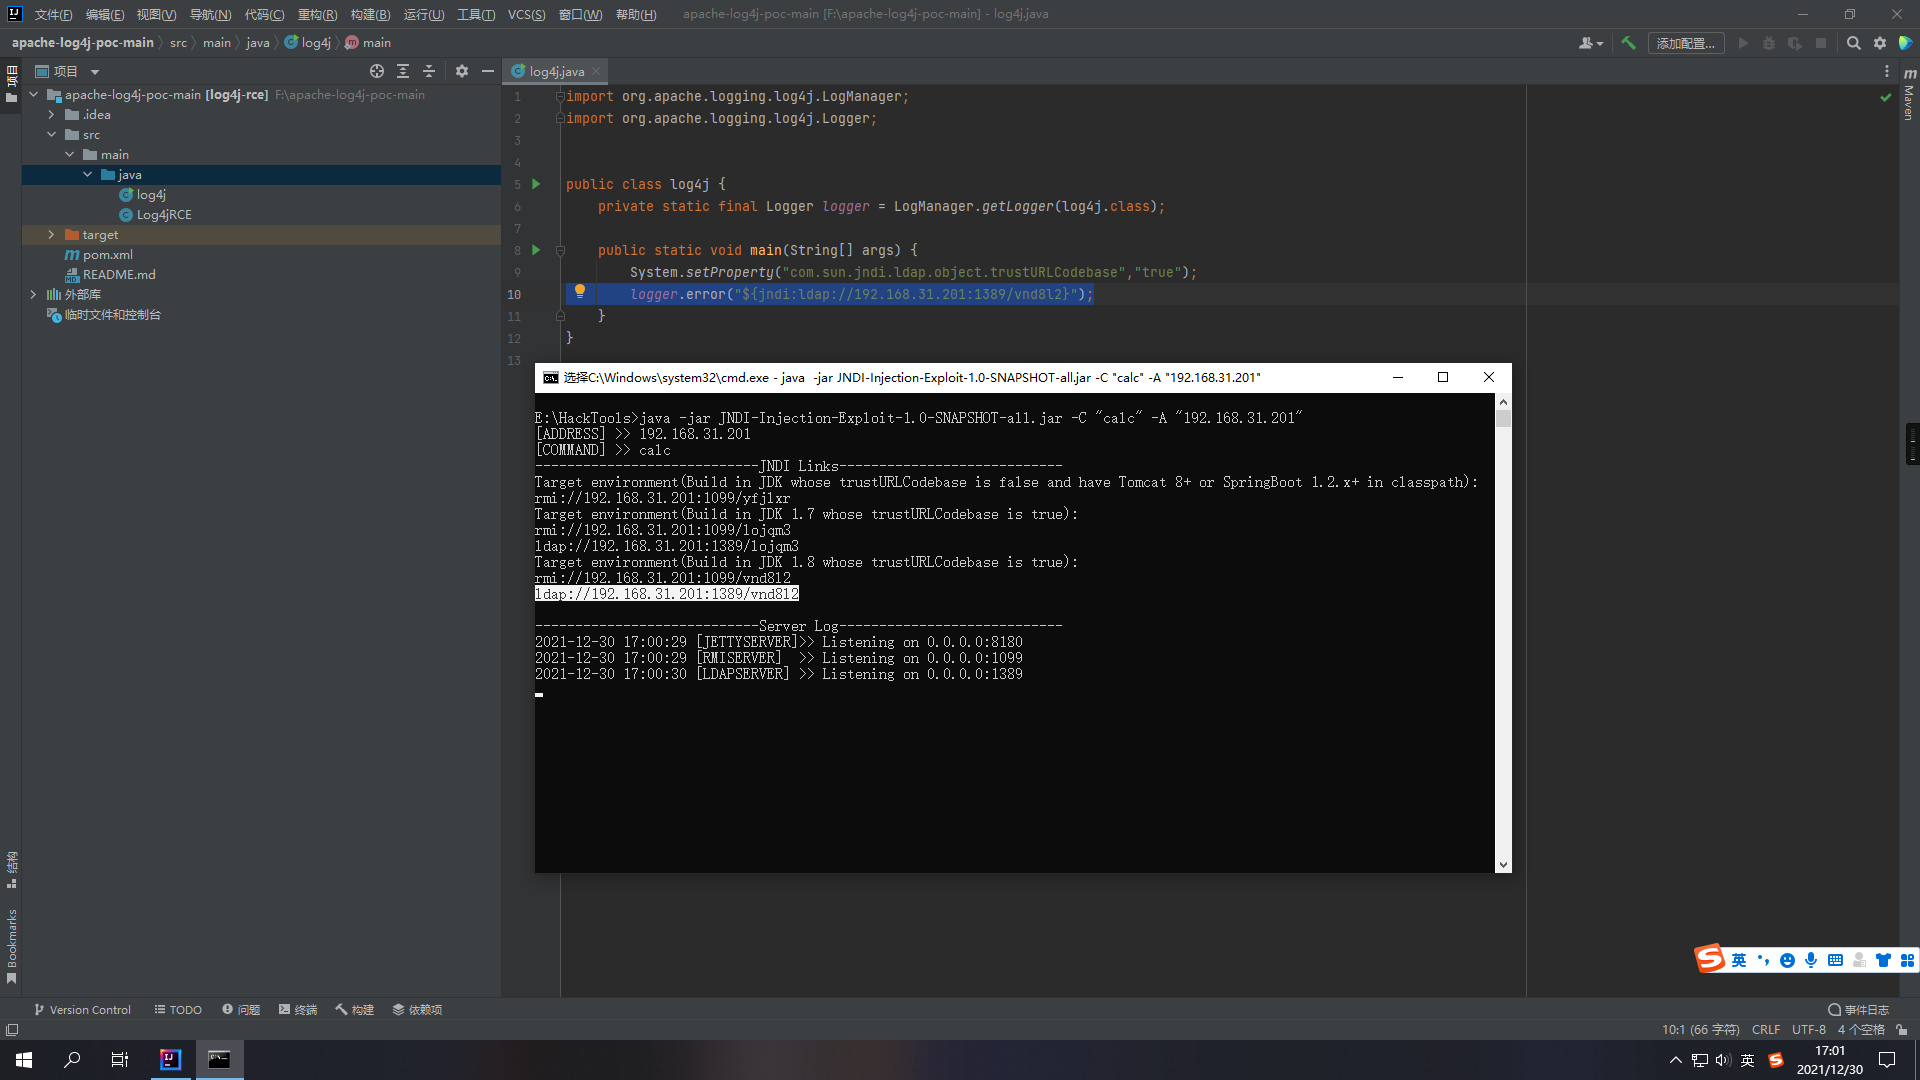The image size is (1920, 1080).
Task: Open IDE settings gear in top toolbar
Action: tap(1879, 43)
